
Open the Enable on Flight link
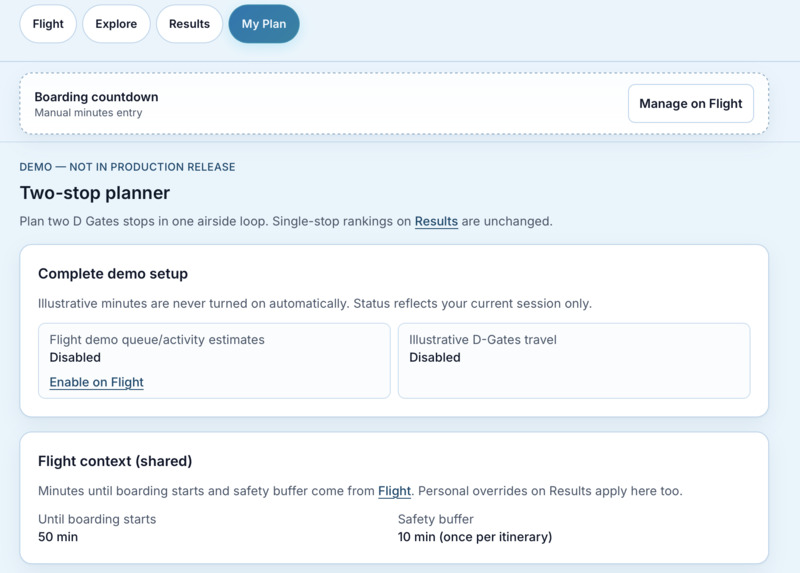point(96,382)
